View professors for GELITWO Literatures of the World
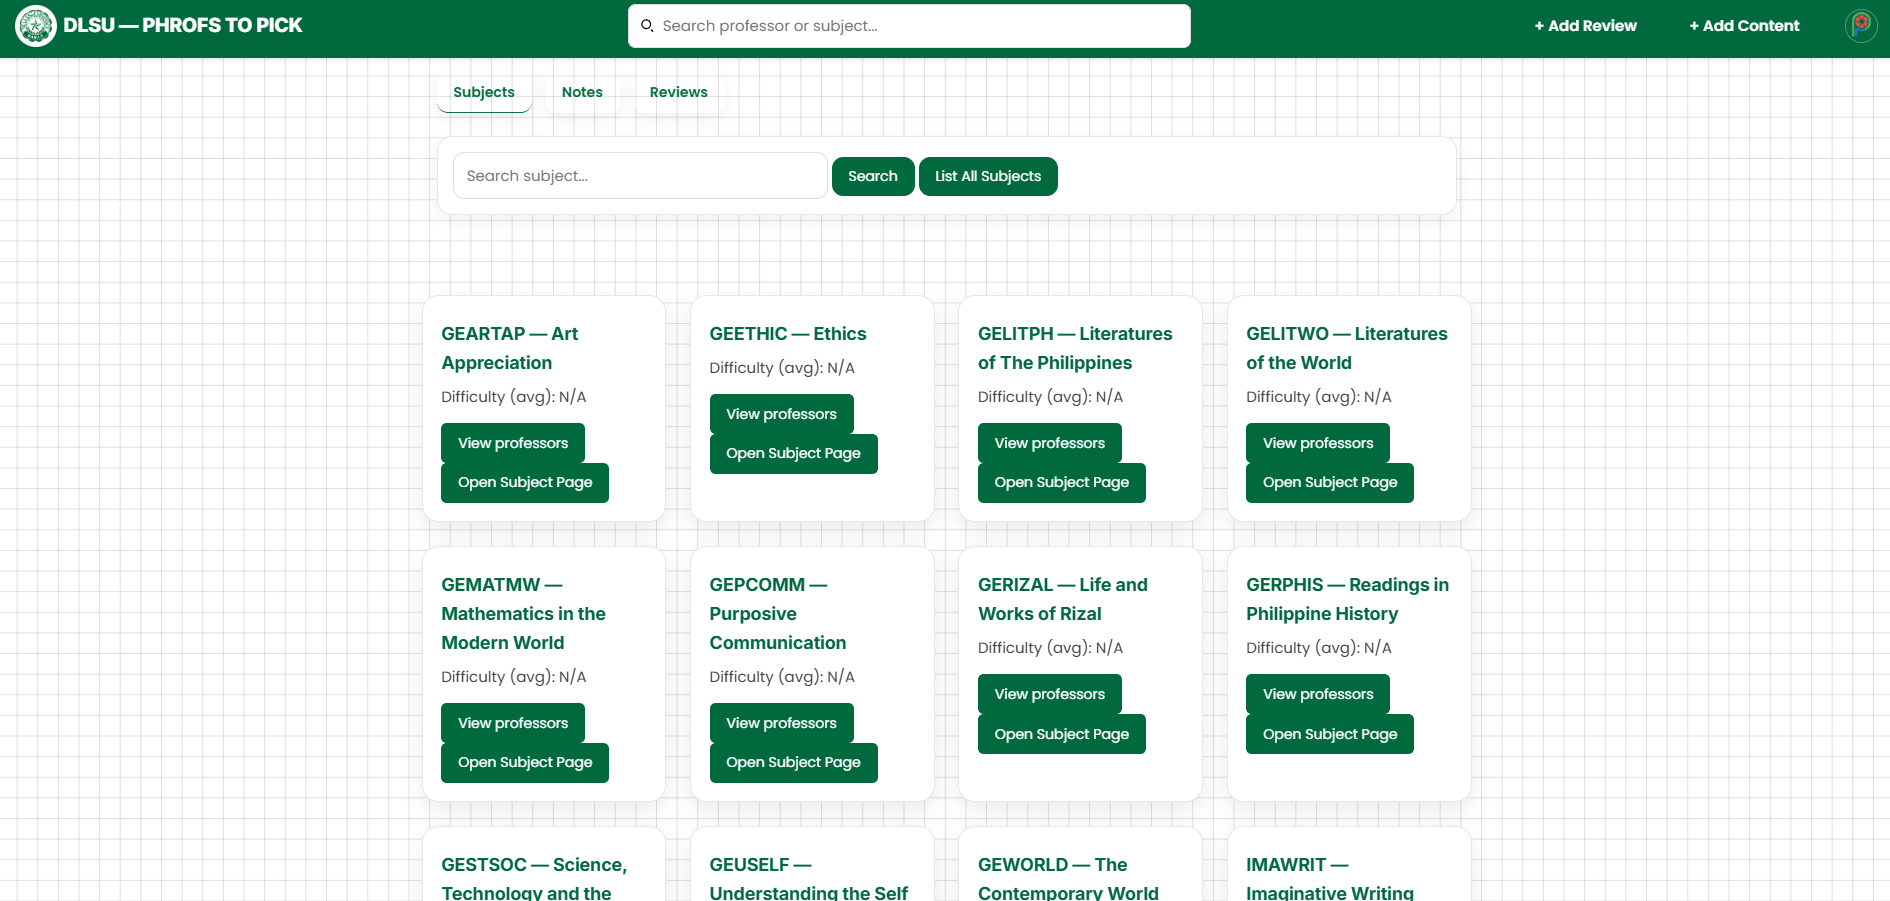Viewport: 1890px width, 901px height. click(x=1317, y=442)
